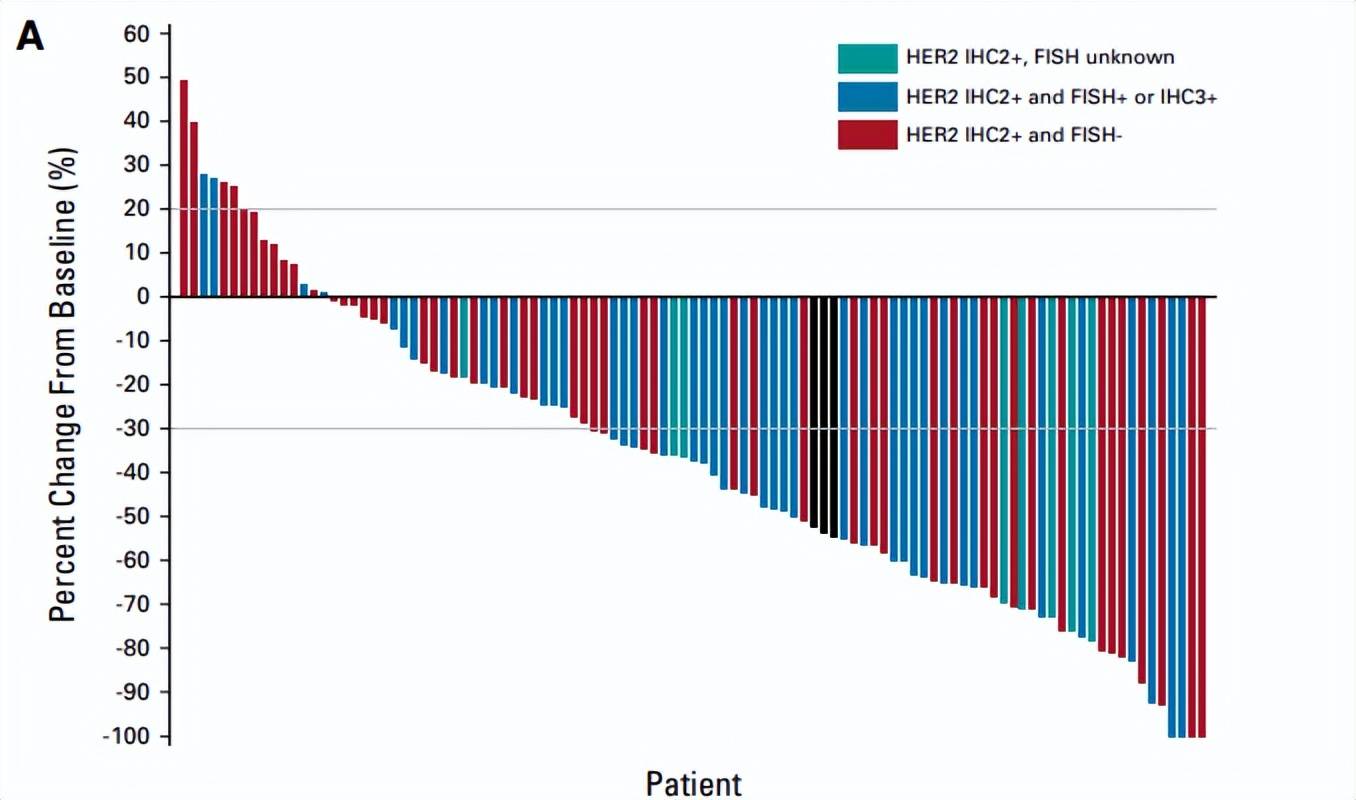Click the last red bar reaching -100

pyautogui.click(x=1202, y=517)
